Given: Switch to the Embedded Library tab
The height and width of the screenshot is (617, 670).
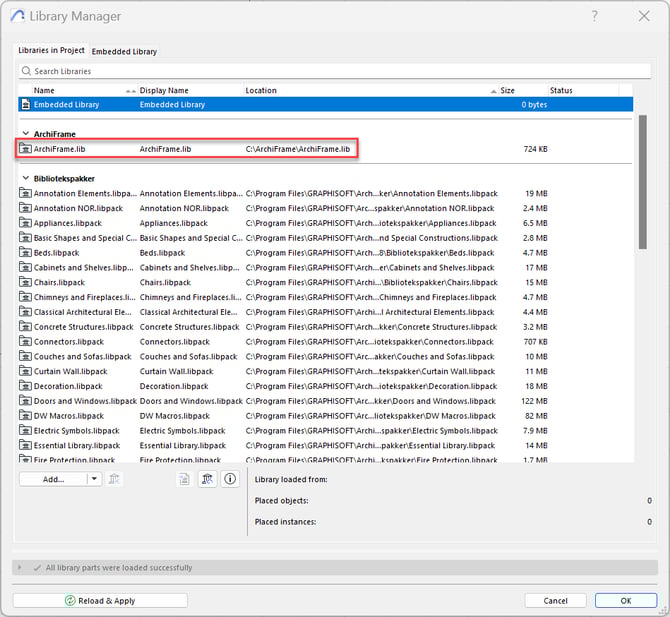Looking at the screenshot, I should pyautogui.click(x=124, y=51).
